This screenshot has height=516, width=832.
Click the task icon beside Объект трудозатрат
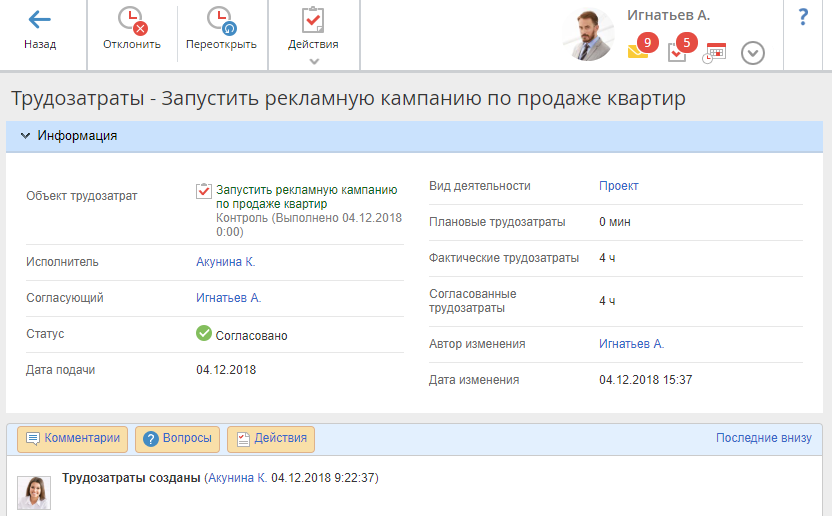(203, 190)
